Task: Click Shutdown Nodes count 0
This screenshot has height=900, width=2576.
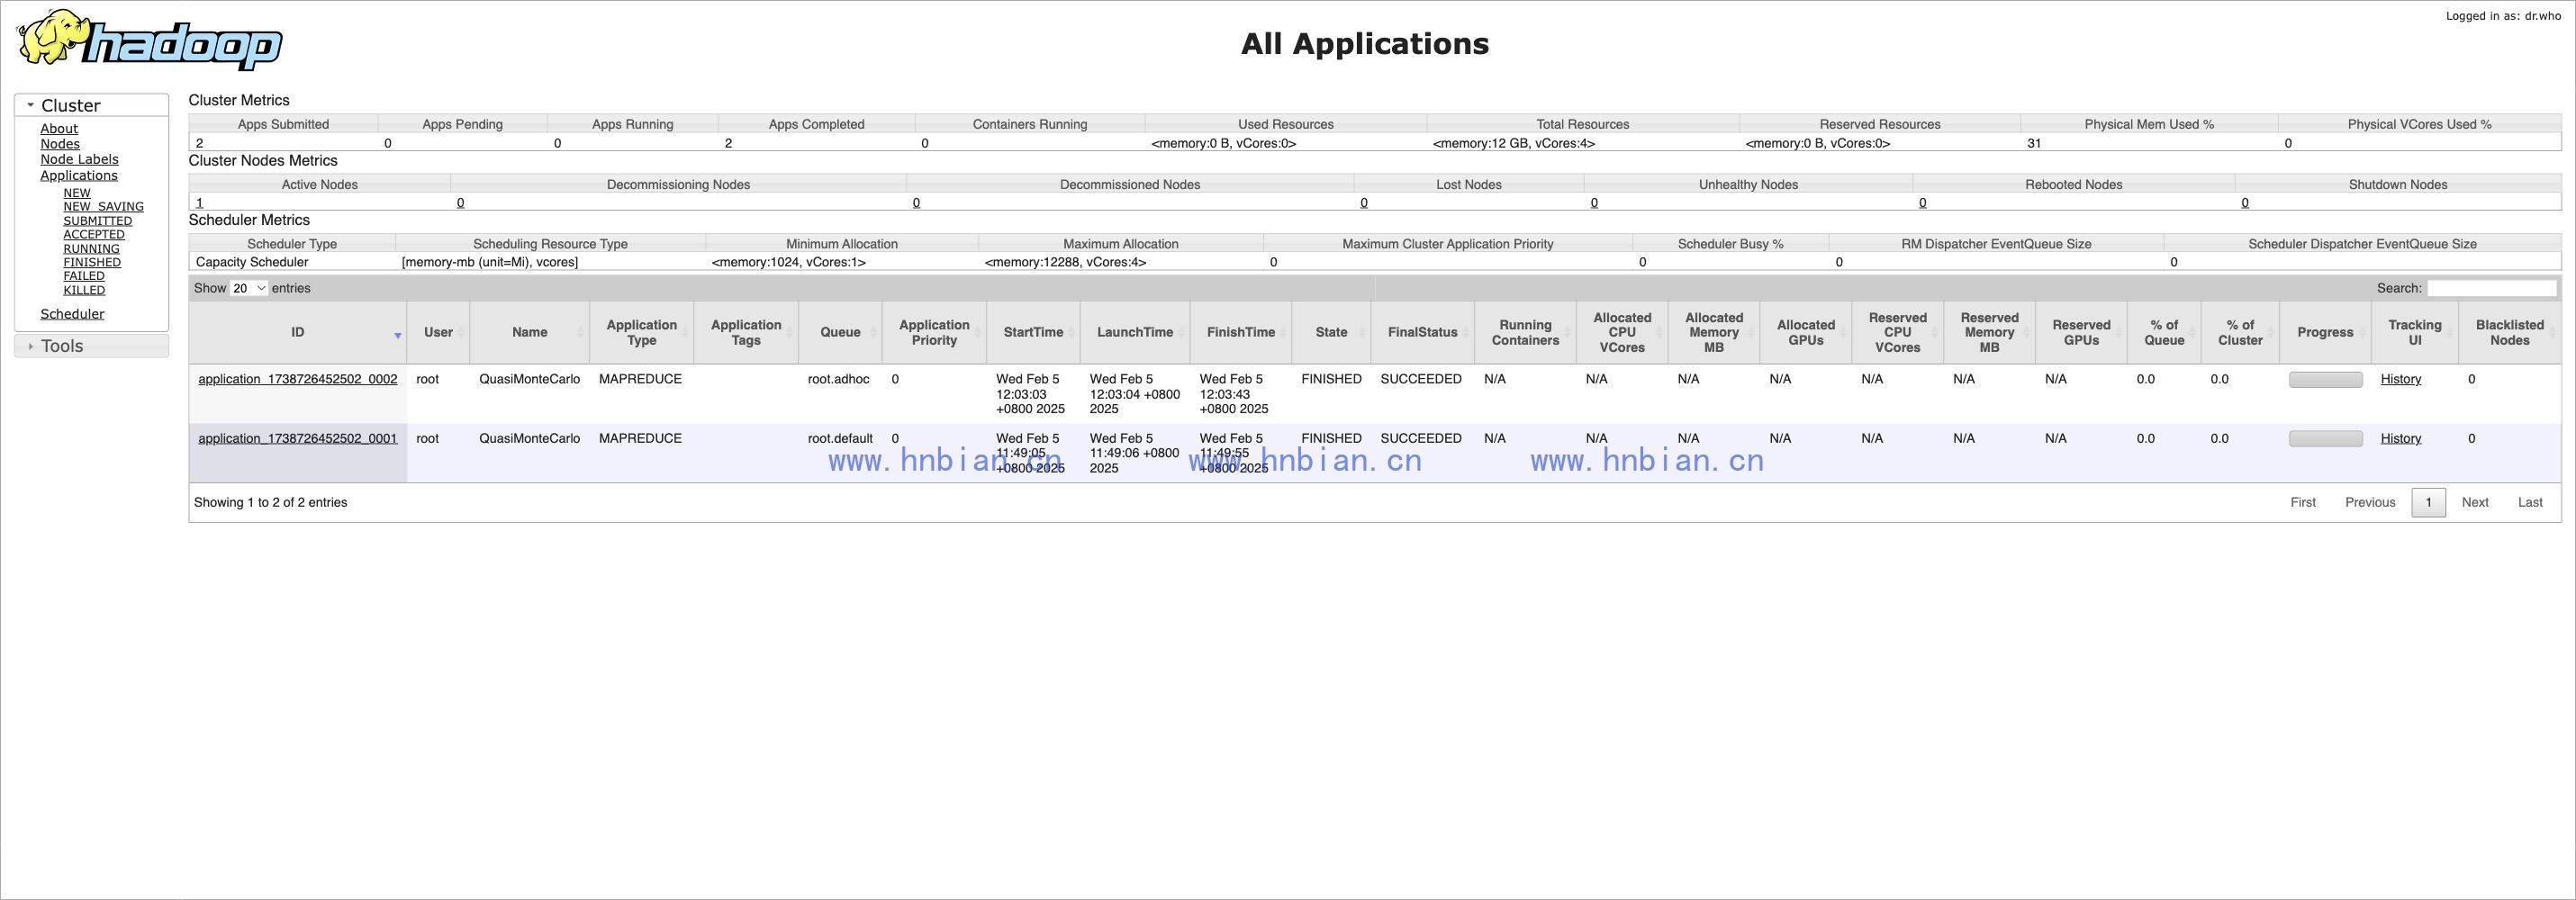Action: 2245,203
